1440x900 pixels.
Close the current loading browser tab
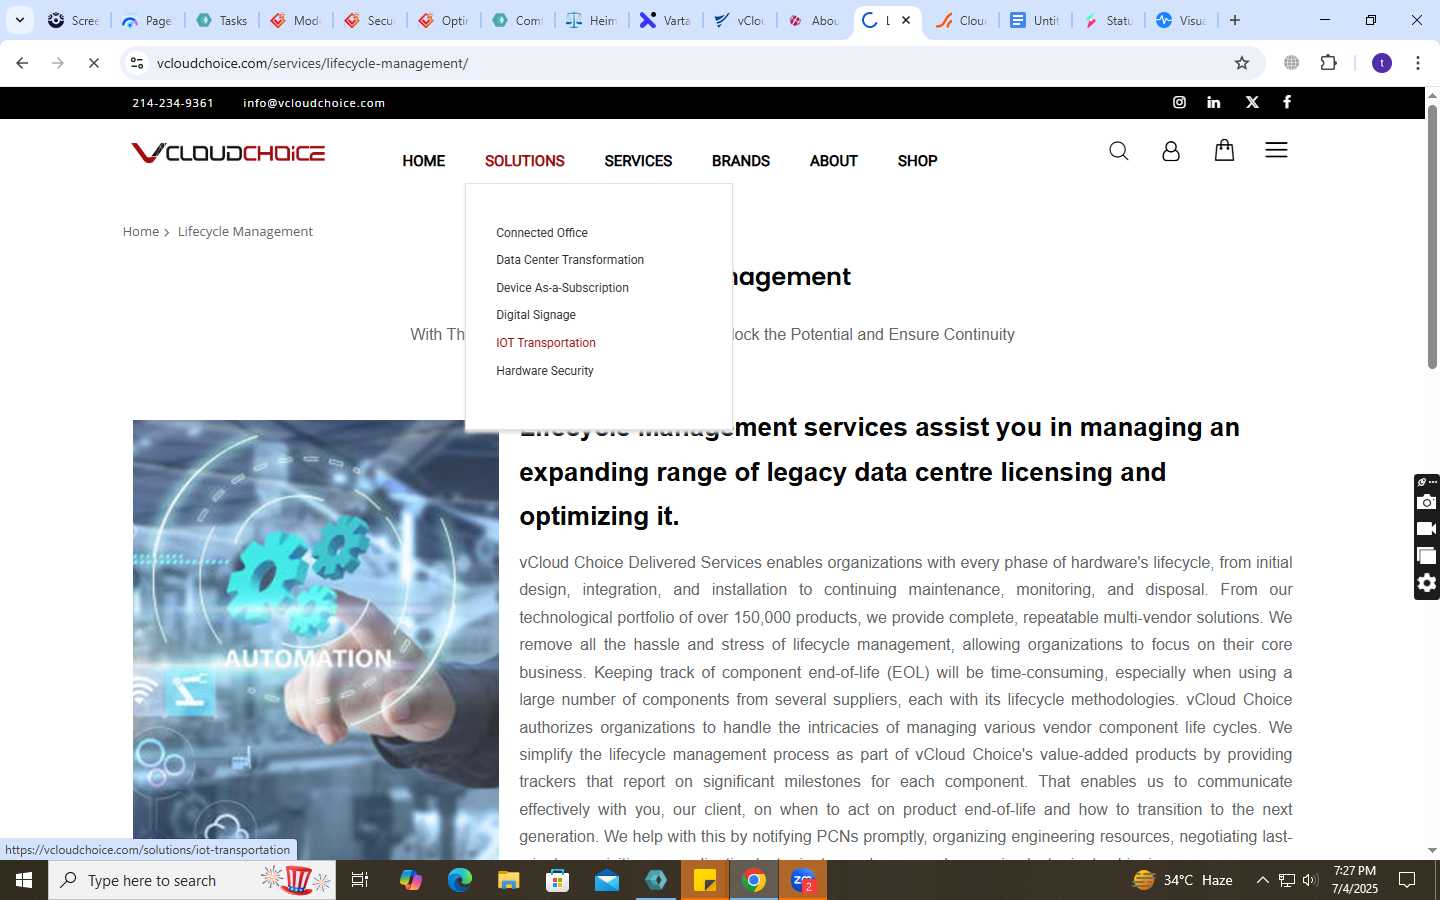[906, 20]
